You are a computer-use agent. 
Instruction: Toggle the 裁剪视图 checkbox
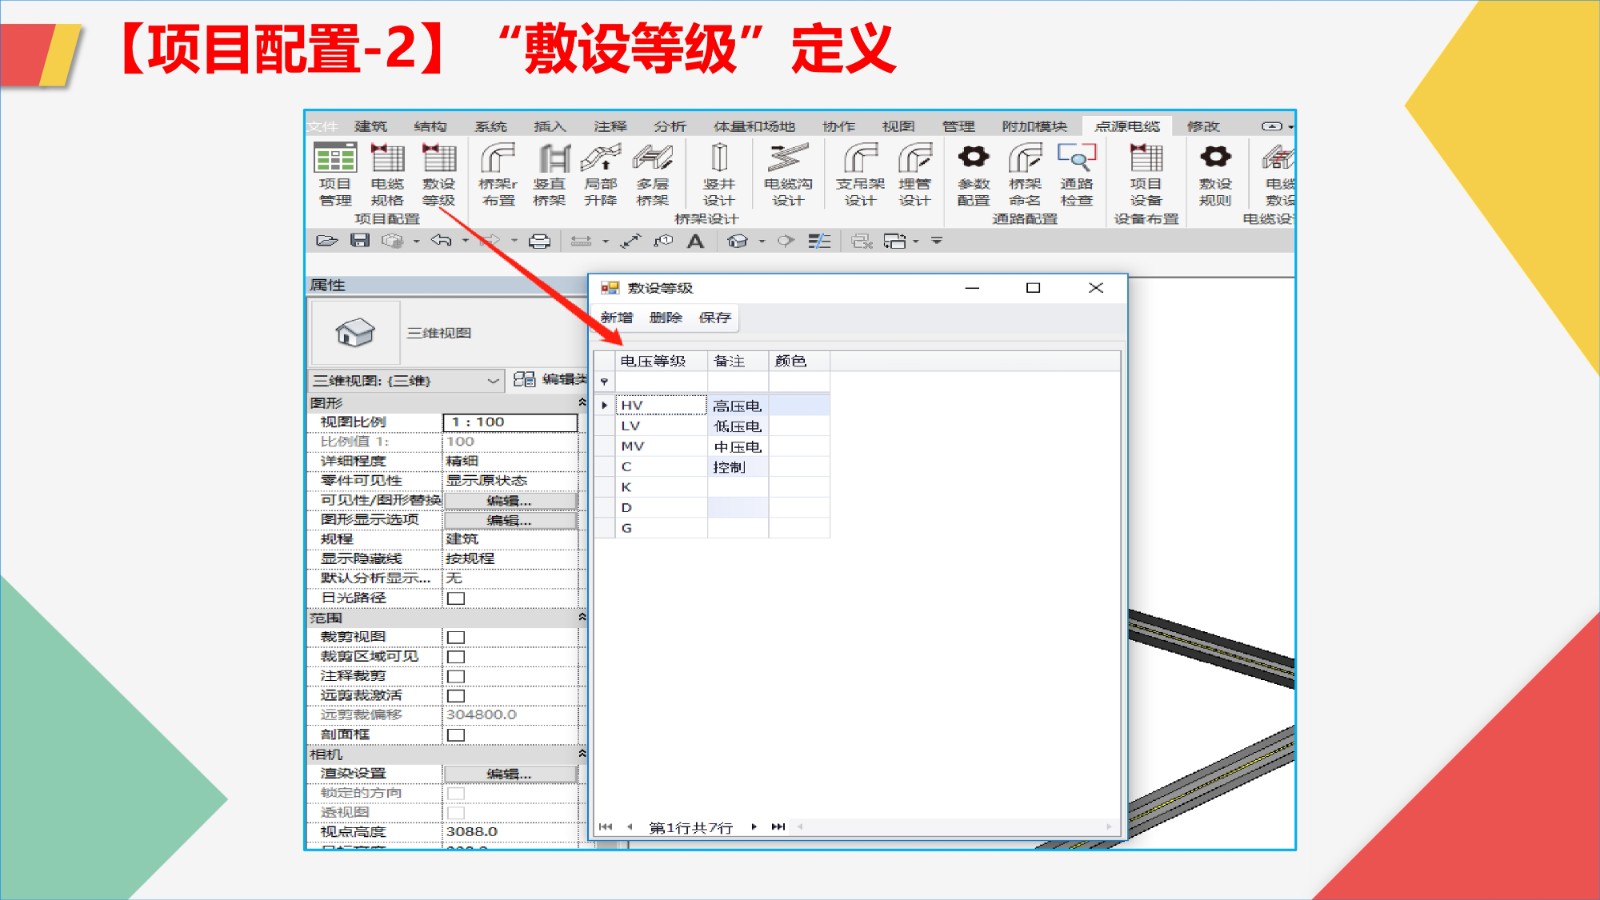(x=456, y=637)
